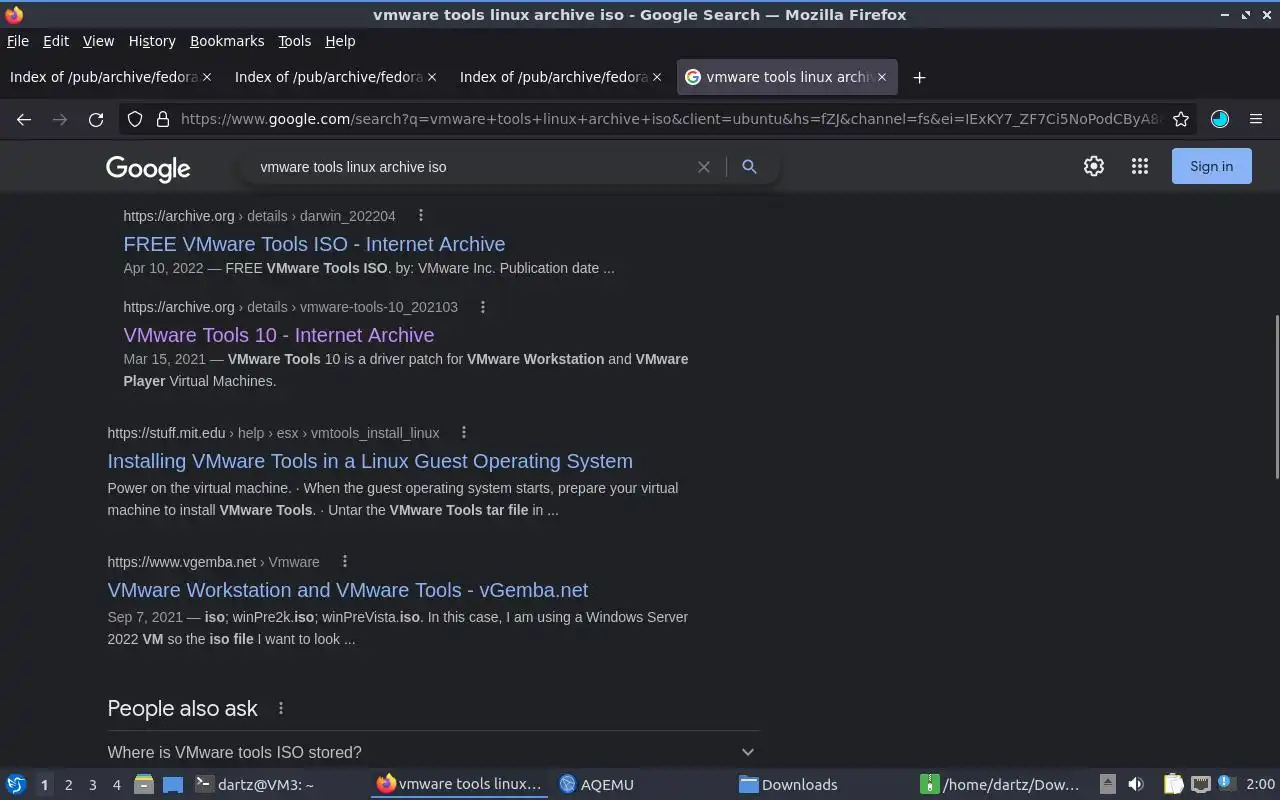This screenshot has width=1280, height=800.
Task: Open options for stuff.mit.edu result
Action: coord(464,433)
